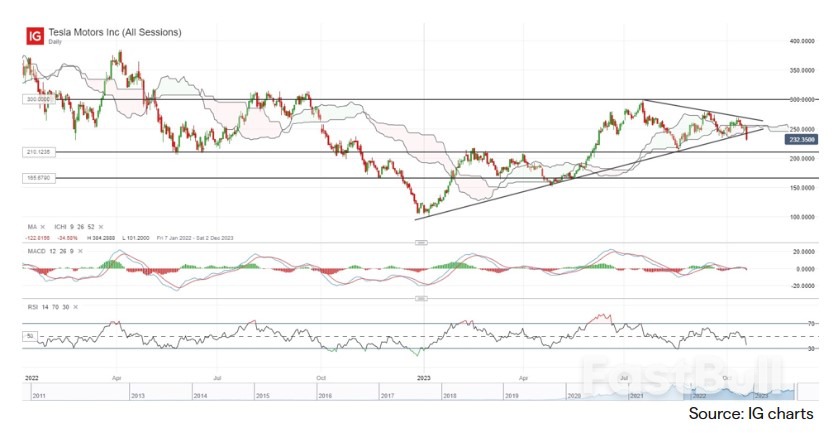Open ICHI indicator settings label

(x=74, y=227)
